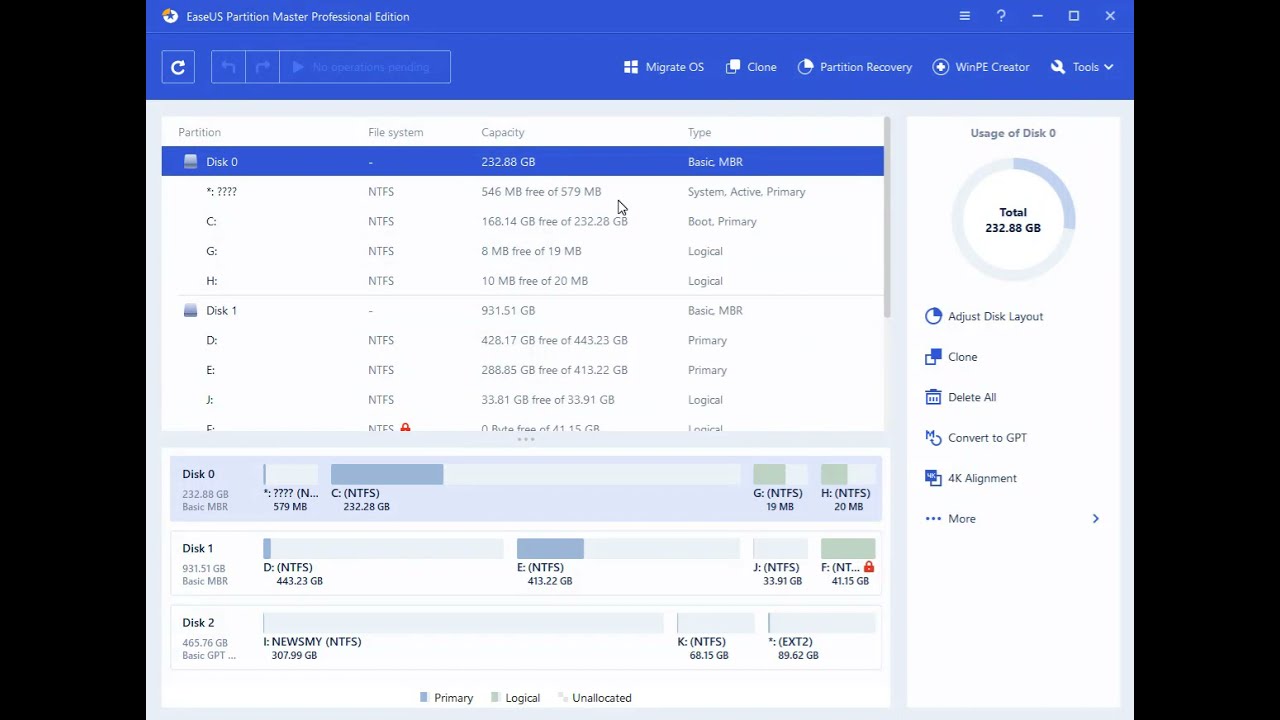Click the red lock icon in list row F:
This screenshot has height=720, width=1280.
click(x=405, y=428)
